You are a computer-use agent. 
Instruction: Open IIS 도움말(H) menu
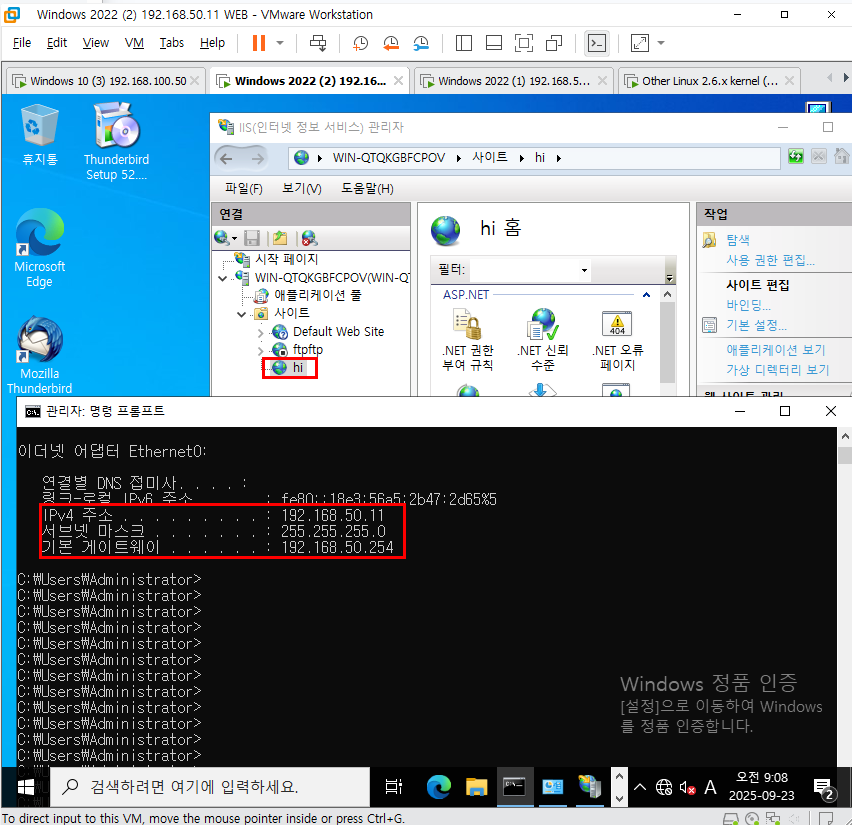click(367, 189)
